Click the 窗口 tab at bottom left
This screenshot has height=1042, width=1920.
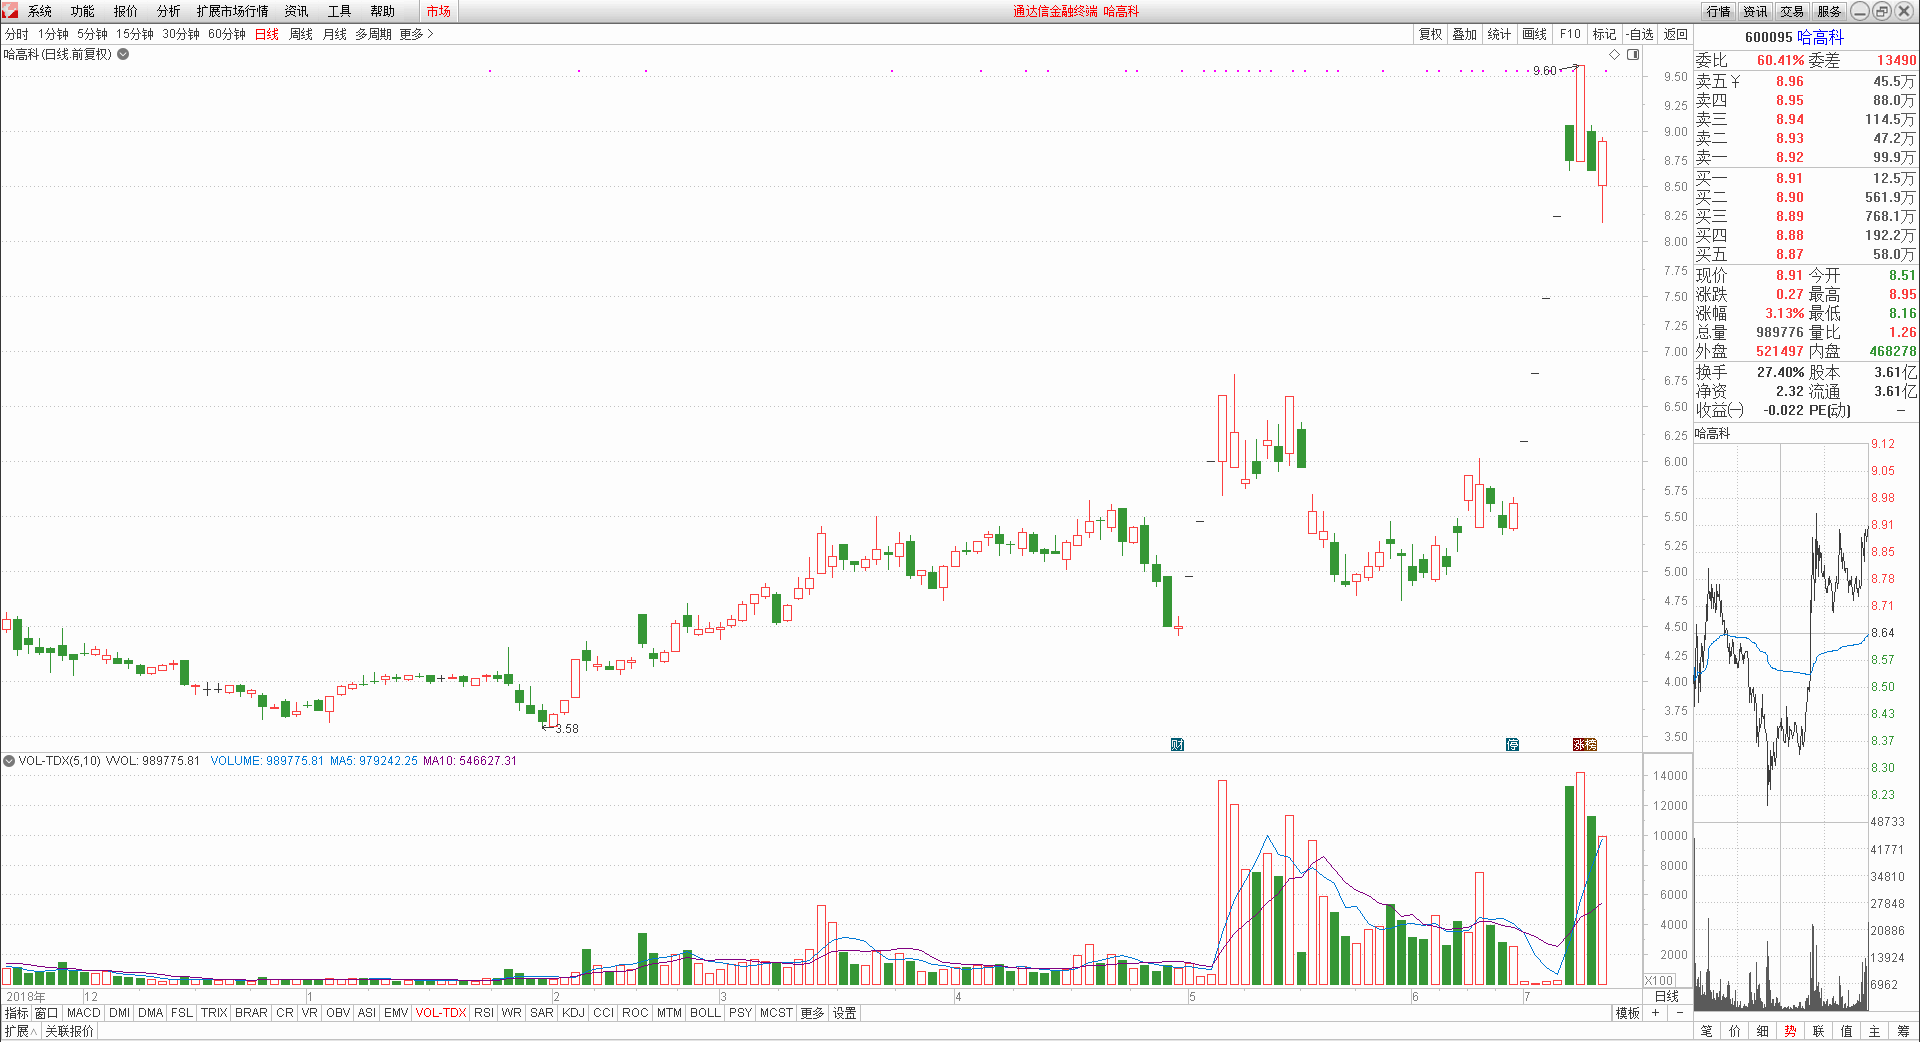pyautogui.click(x=47, y=1013)
